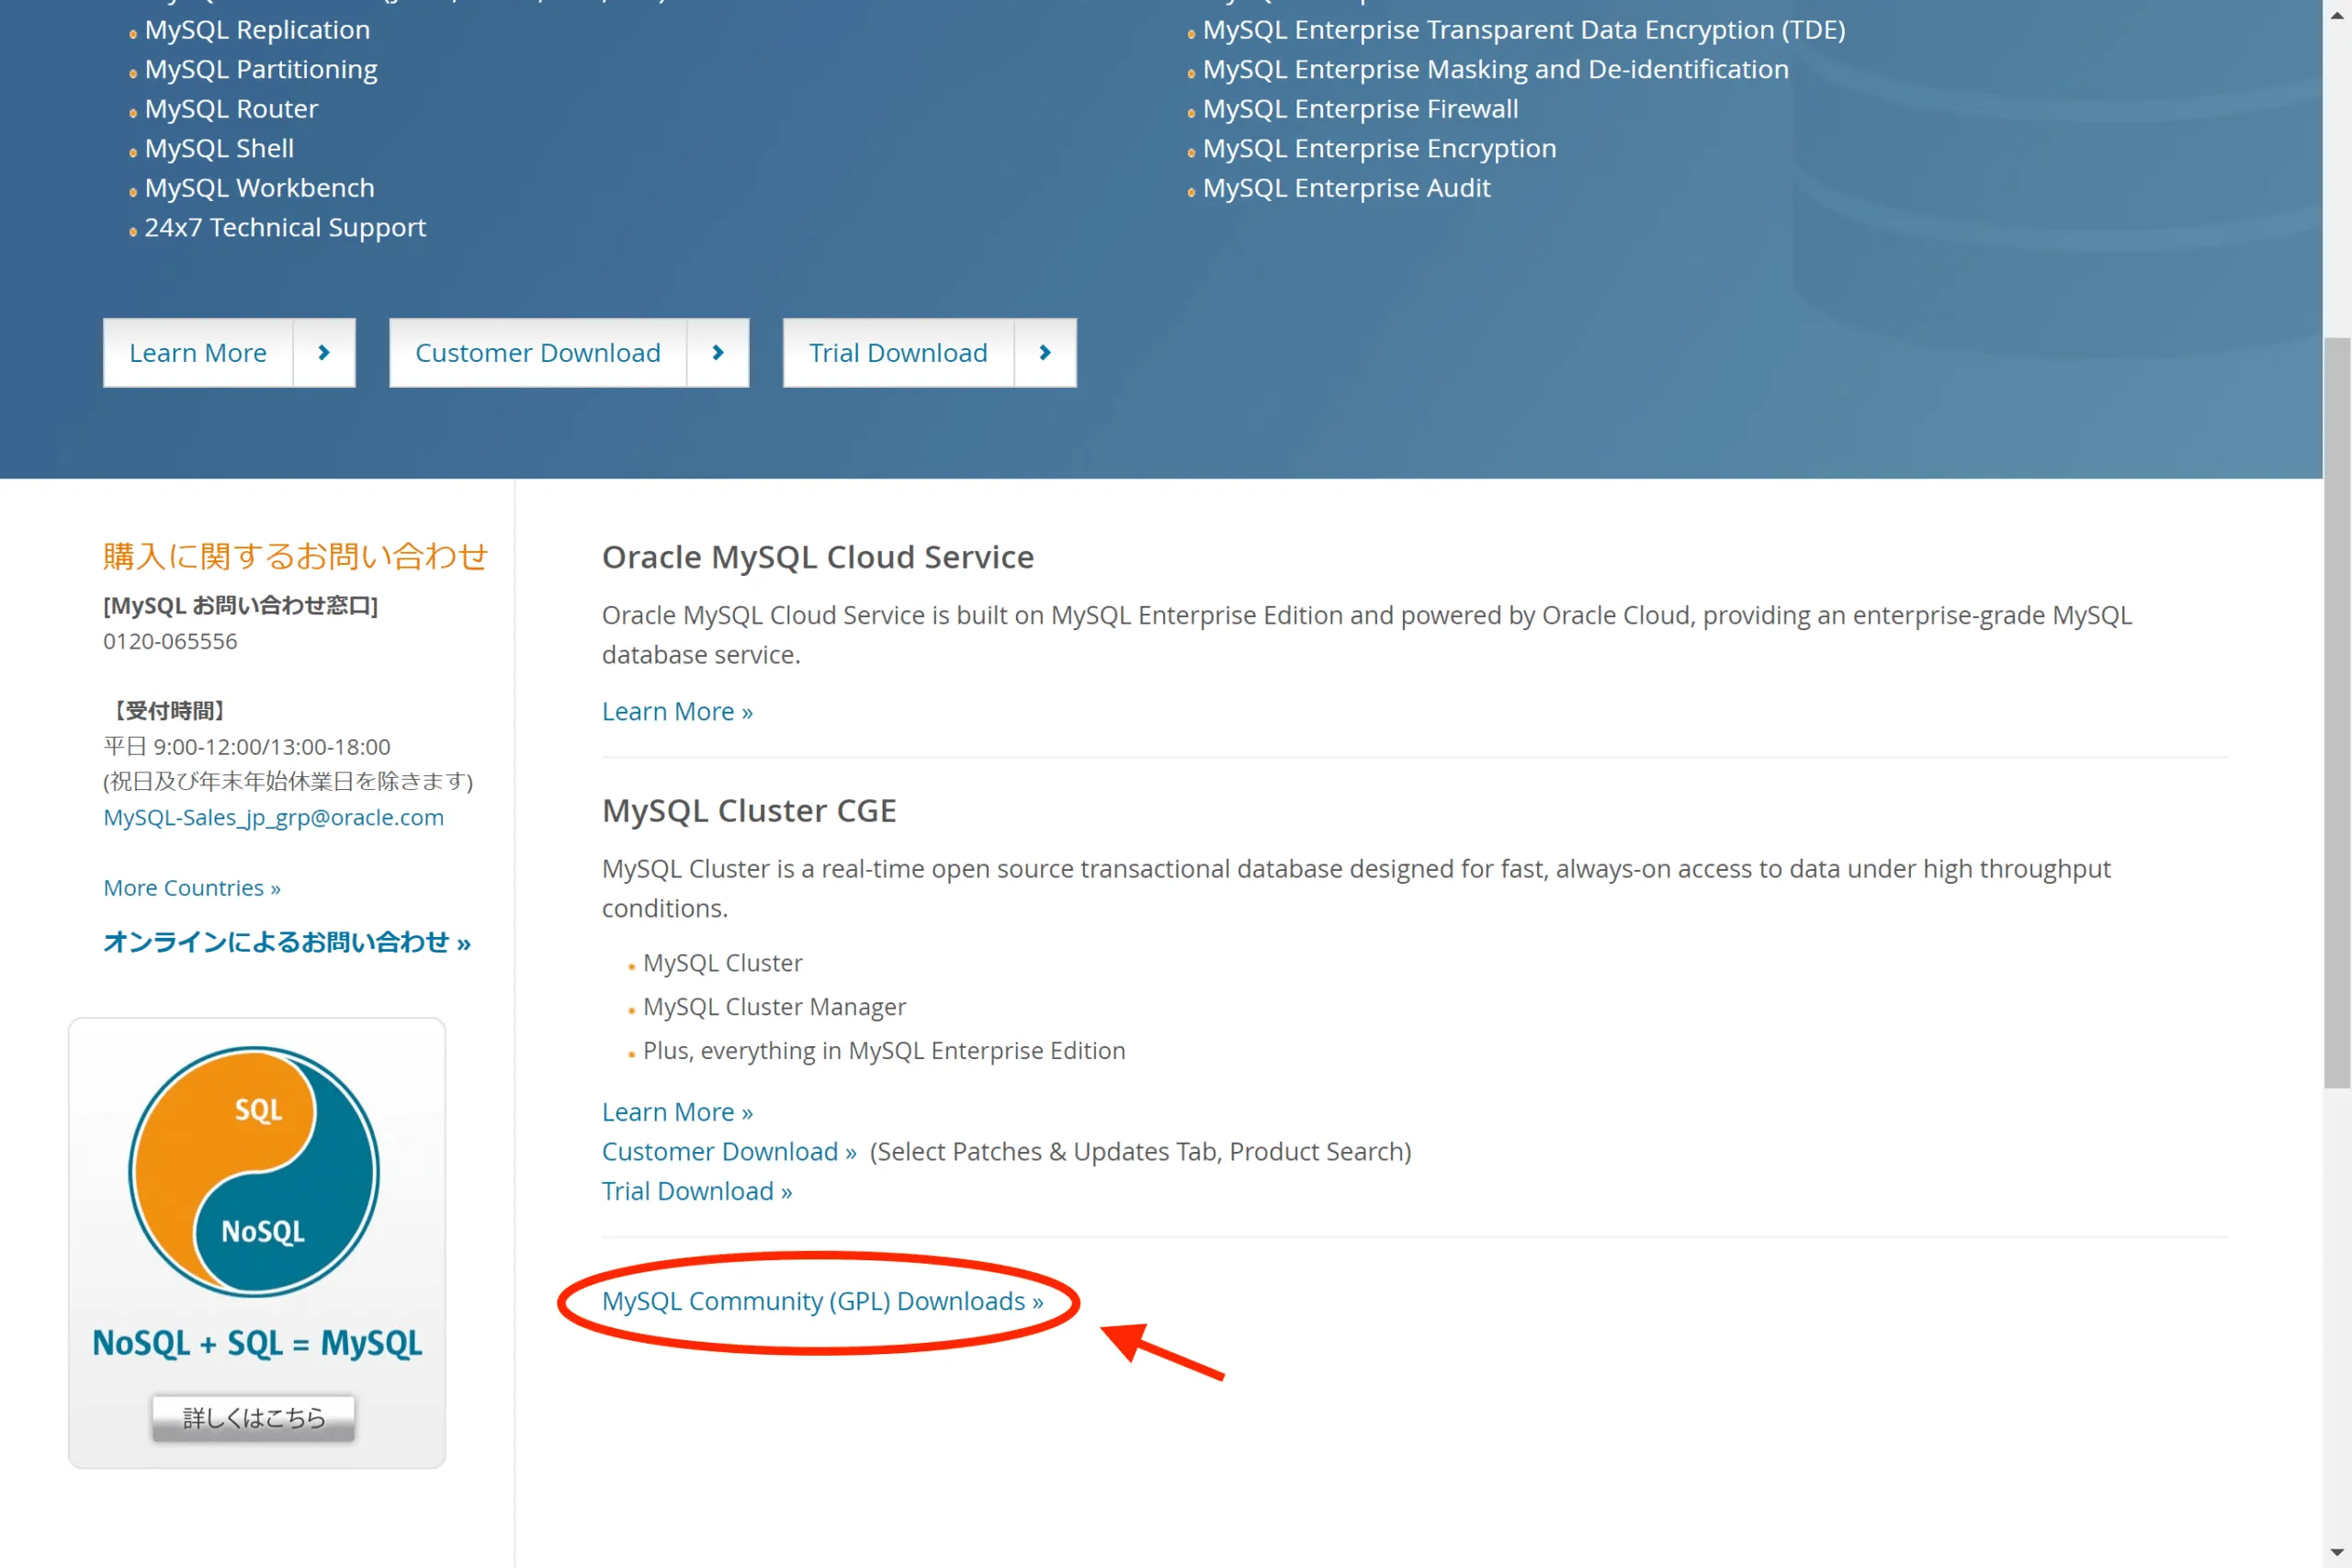Click Trial Download link under MySQL Cluster CGE
2352x1568 pixels.
[697, 1191]
